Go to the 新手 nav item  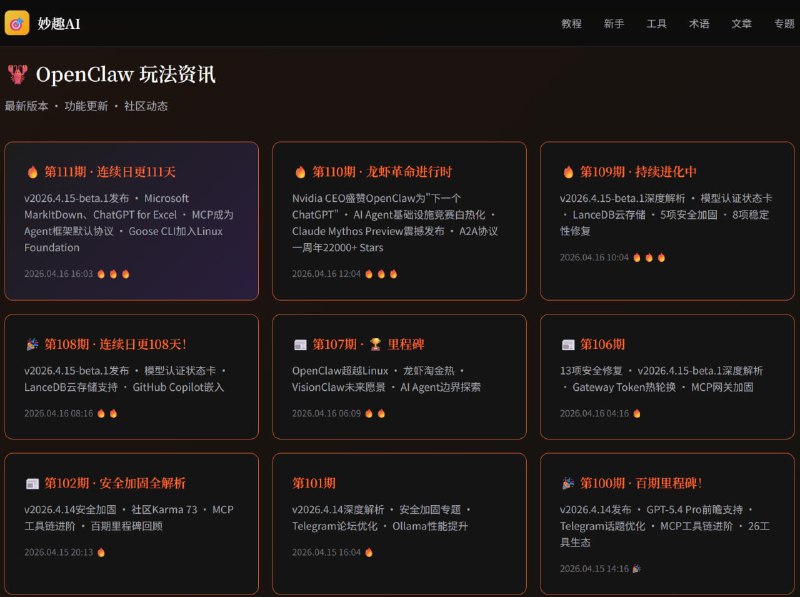614,23
